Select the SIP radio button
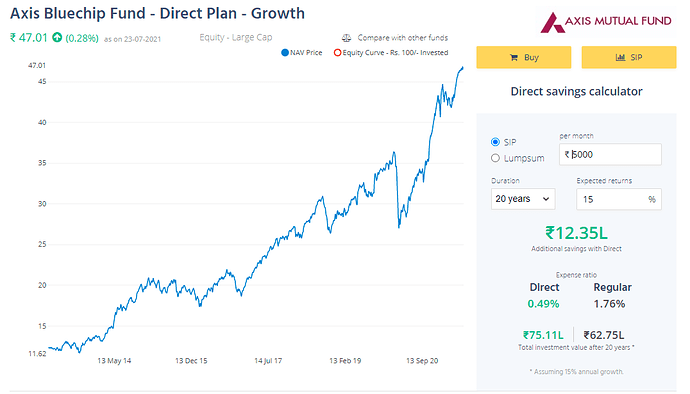690x394 pixels. pyautogui.click(x=495, y=142)
